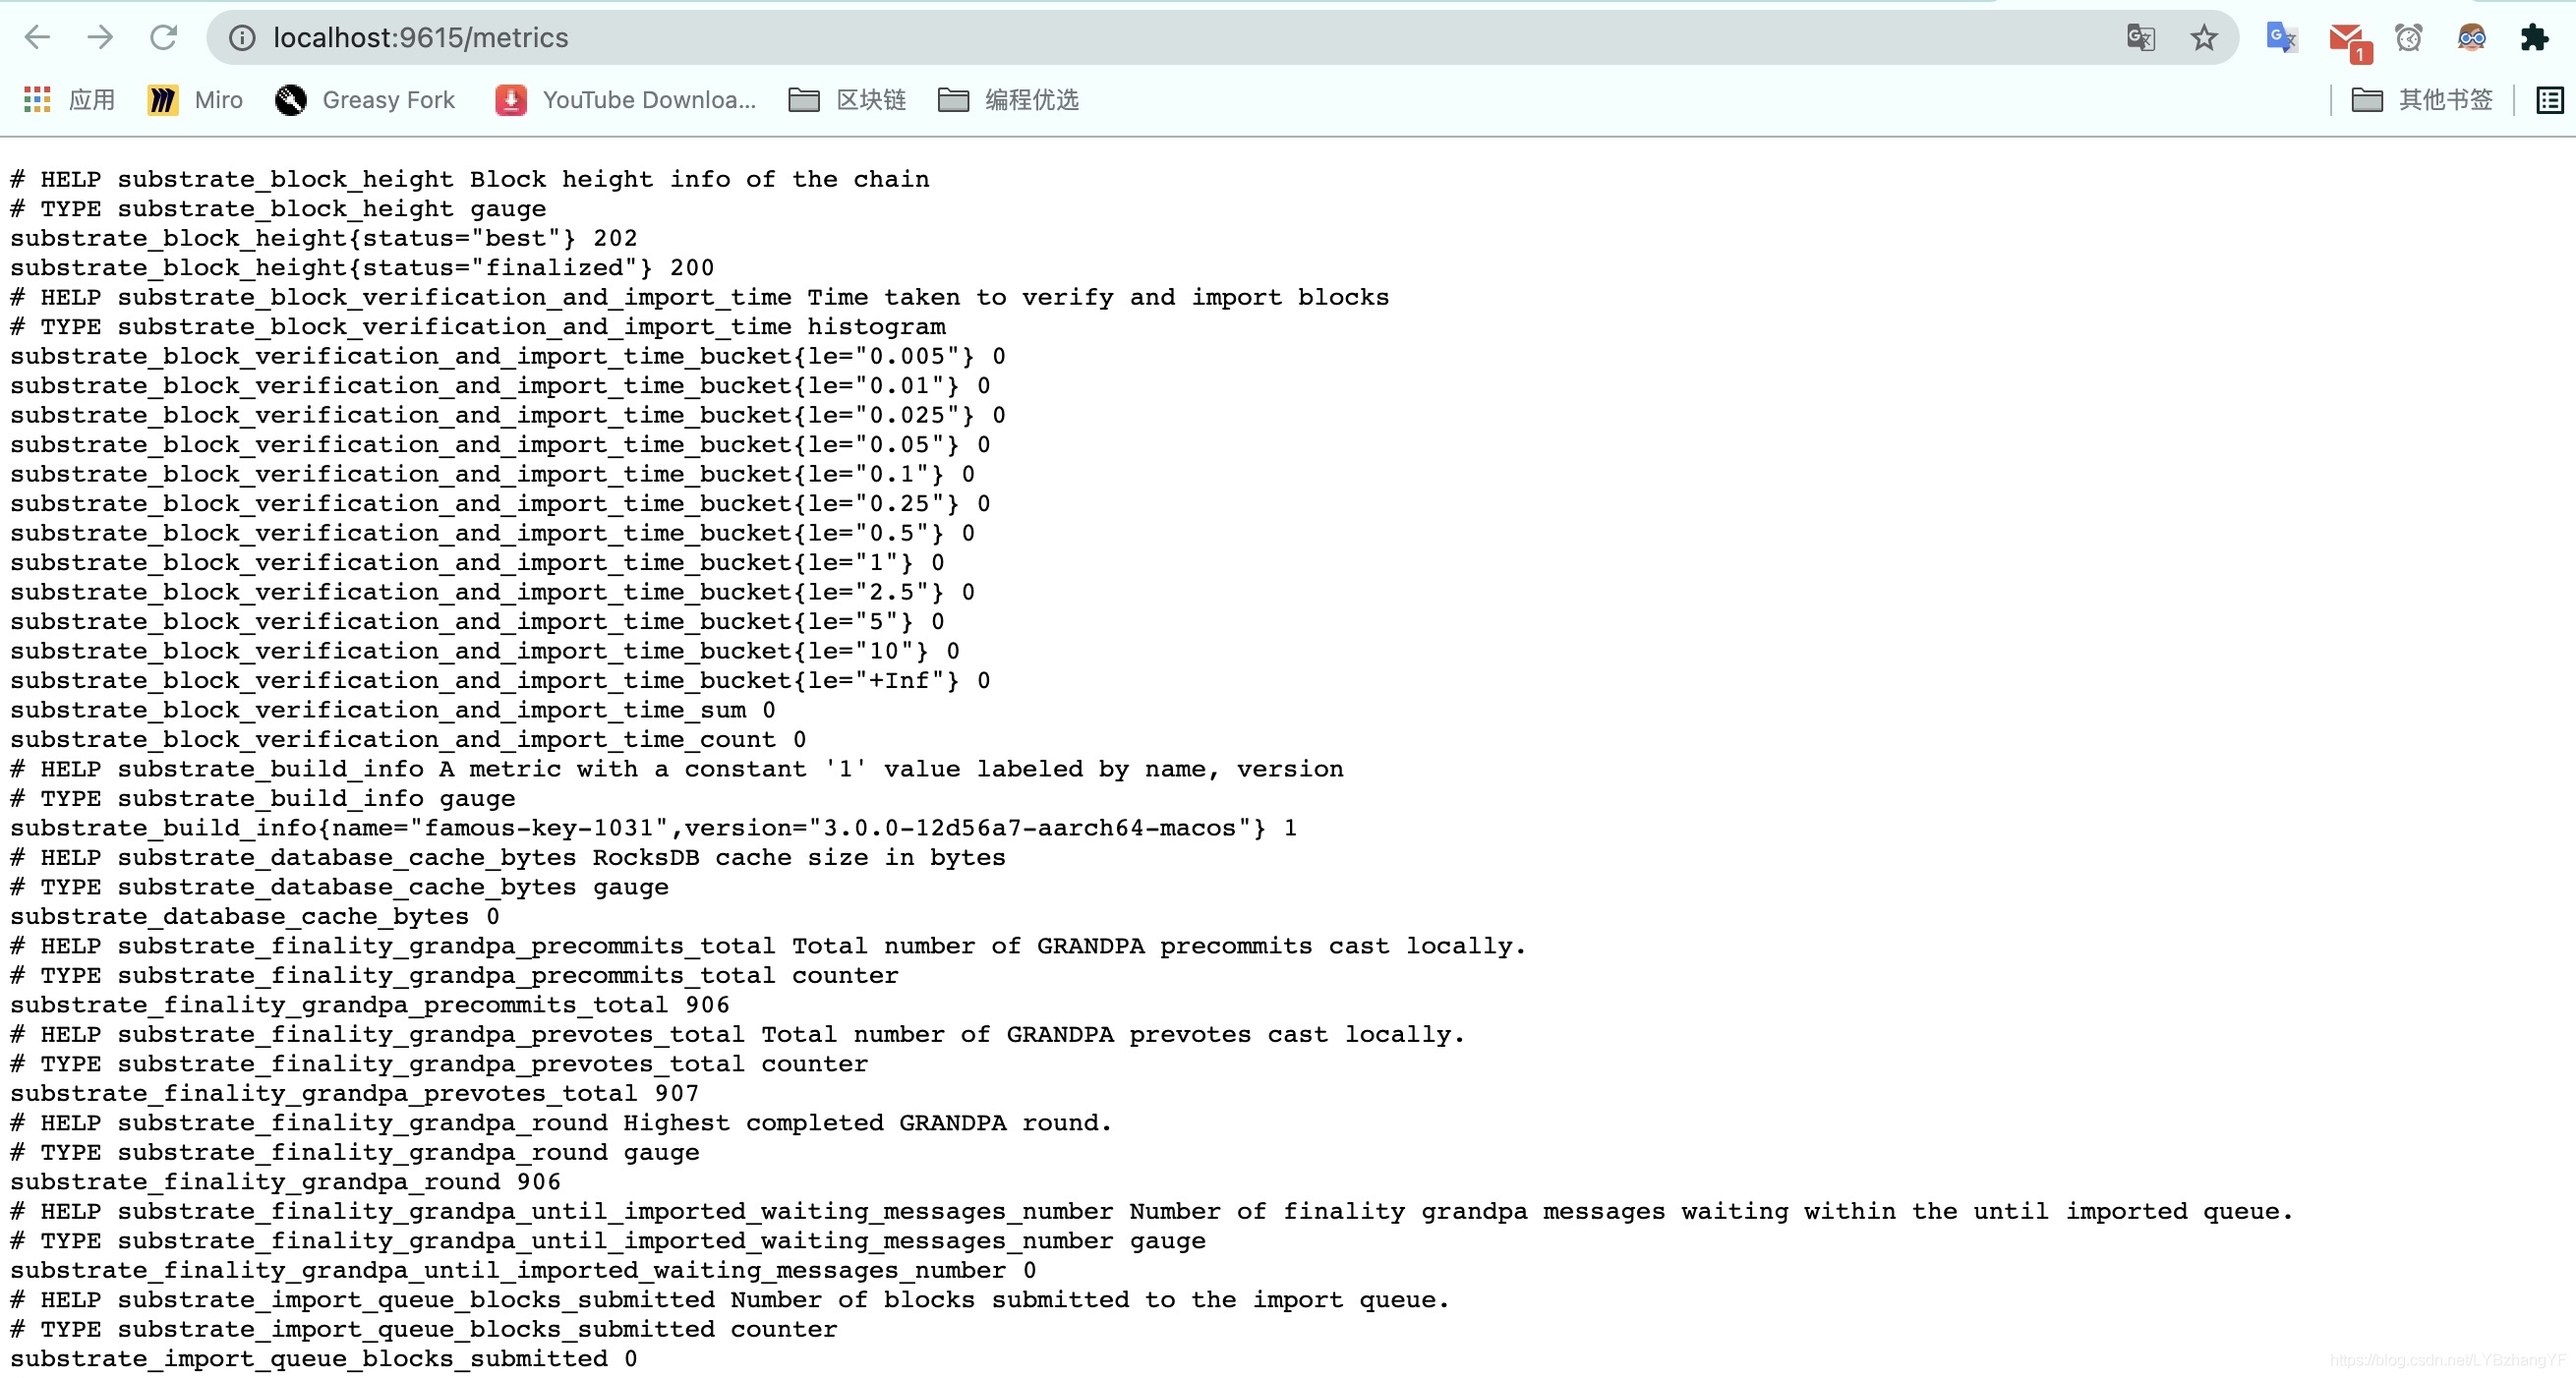Click the HELP until_imported_waiting_messages_number line
Image resolution: width=2576 pixels, height=1378 pixels.
tap(1151, 1212)
